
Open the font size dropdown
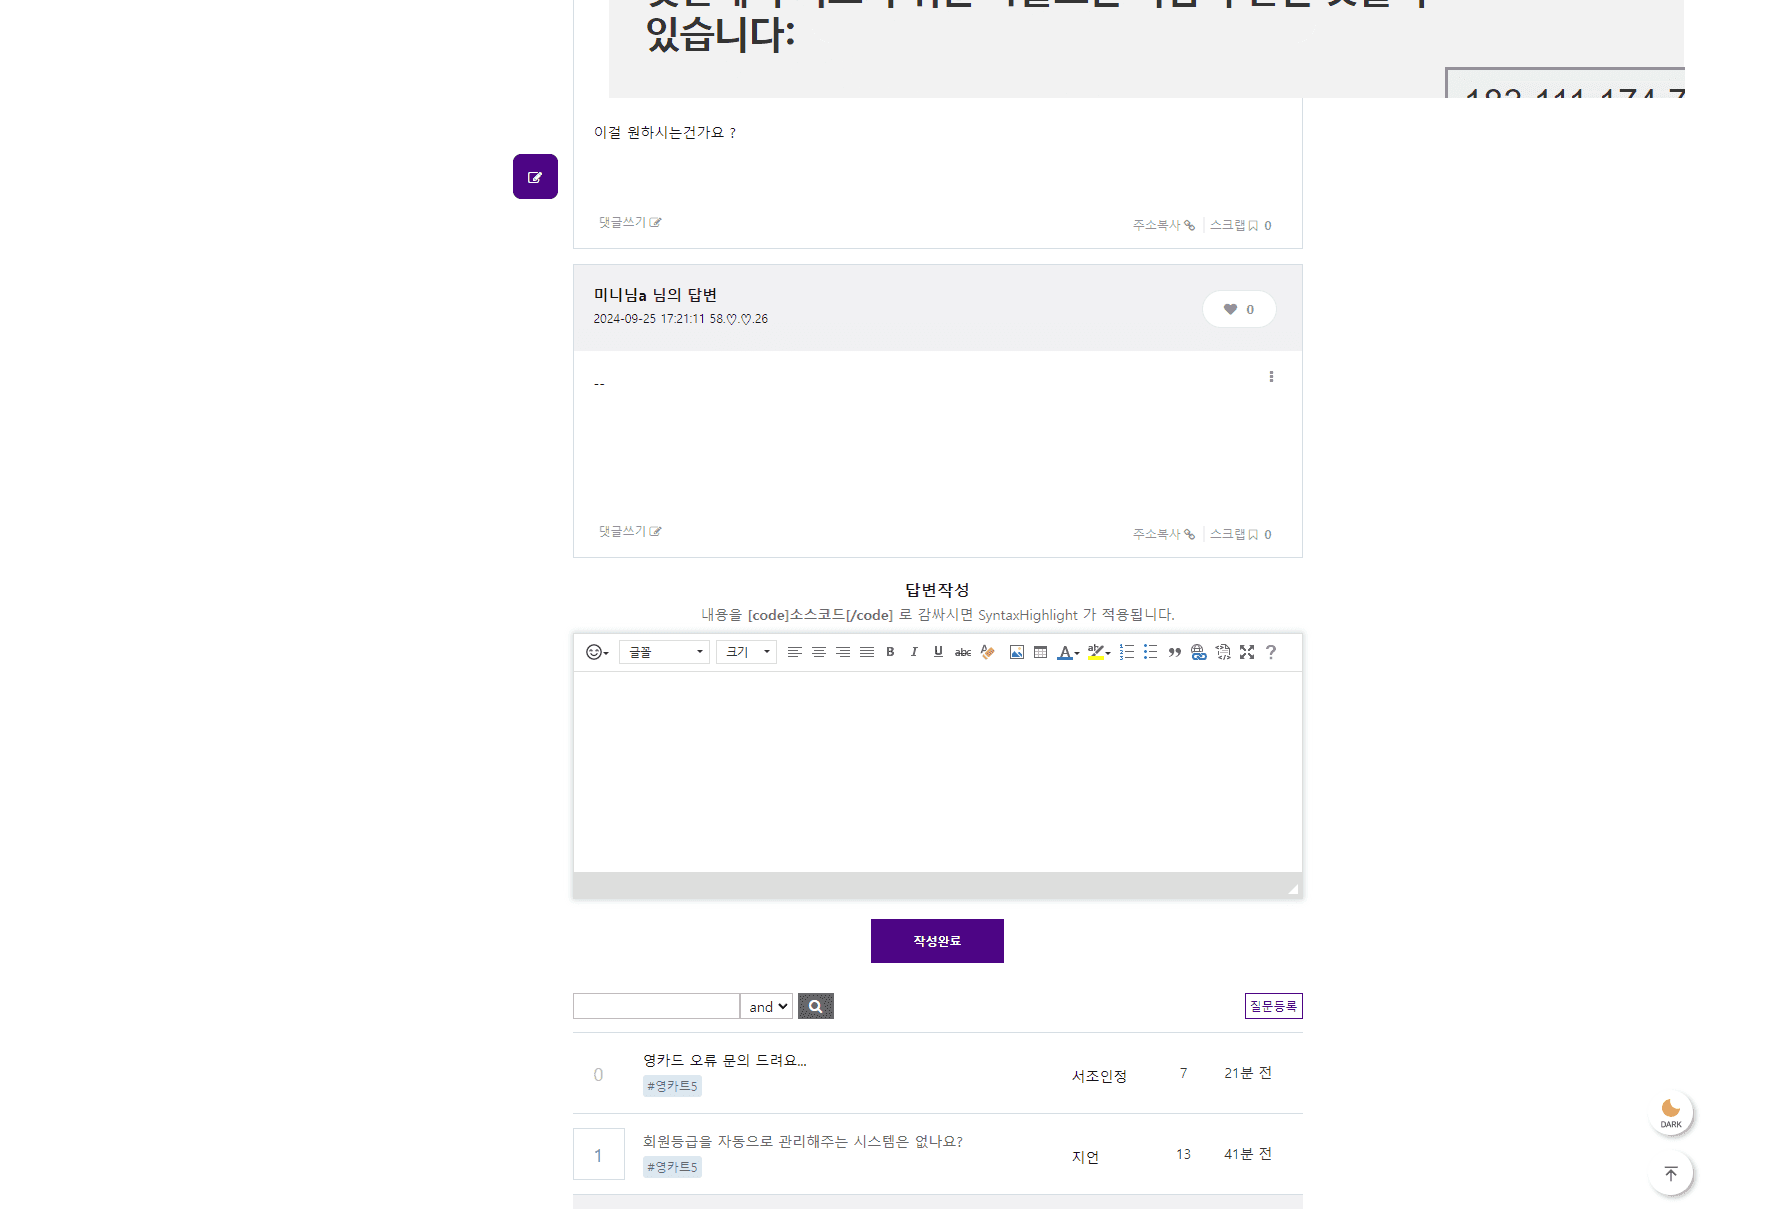[x=746, y=652]
